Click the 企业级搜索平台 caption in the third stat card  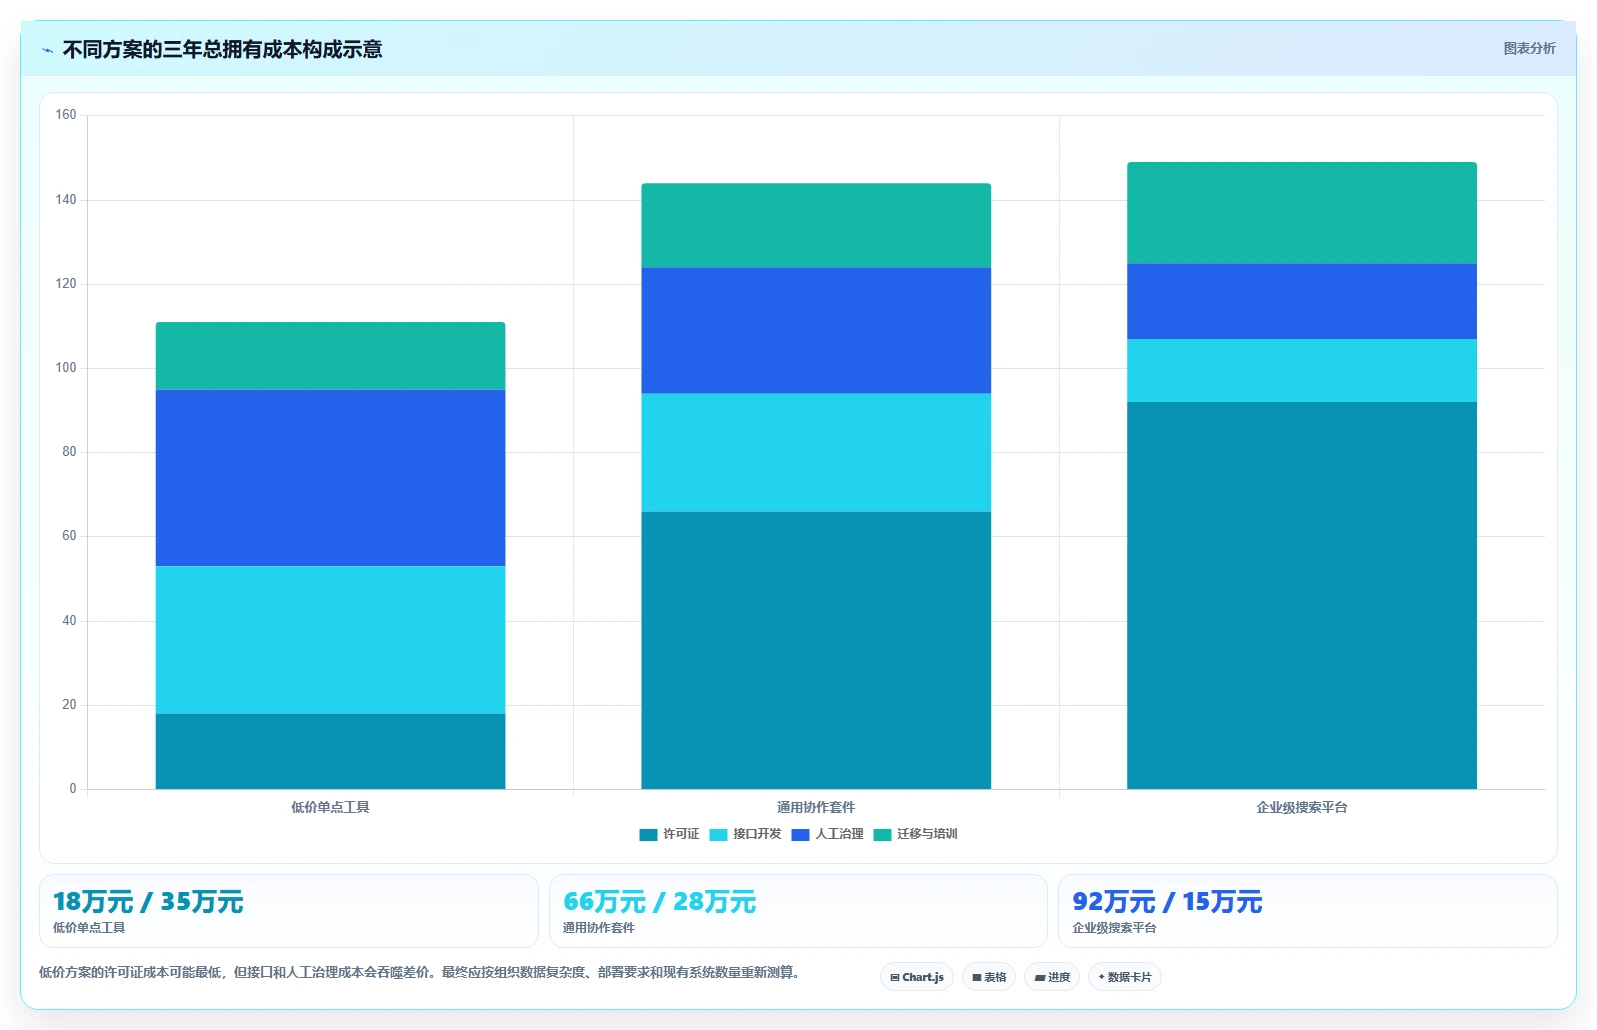[1114, 928]
